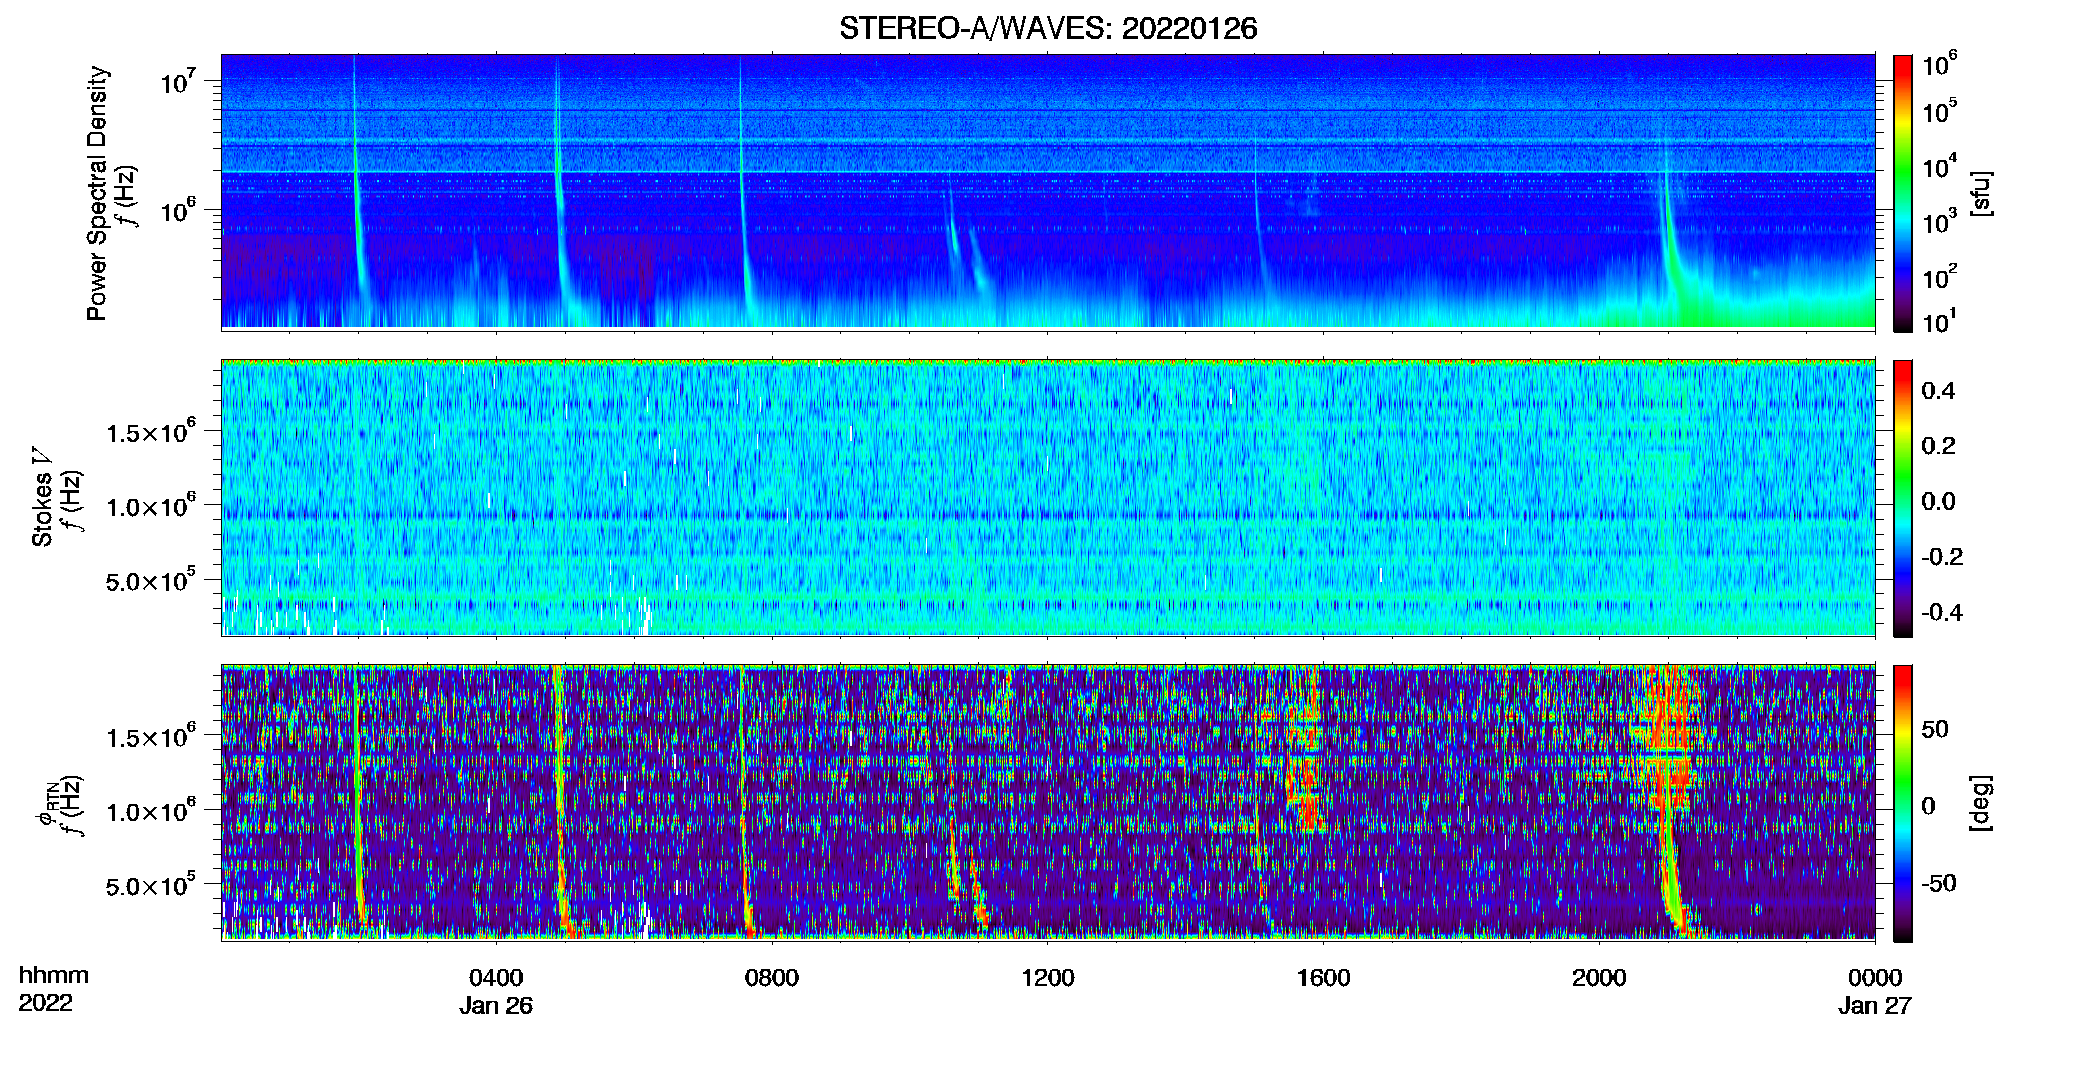2096x1080 pixels.
Task: Click the 0000 time tick label
Action: tap(1875, 978)
